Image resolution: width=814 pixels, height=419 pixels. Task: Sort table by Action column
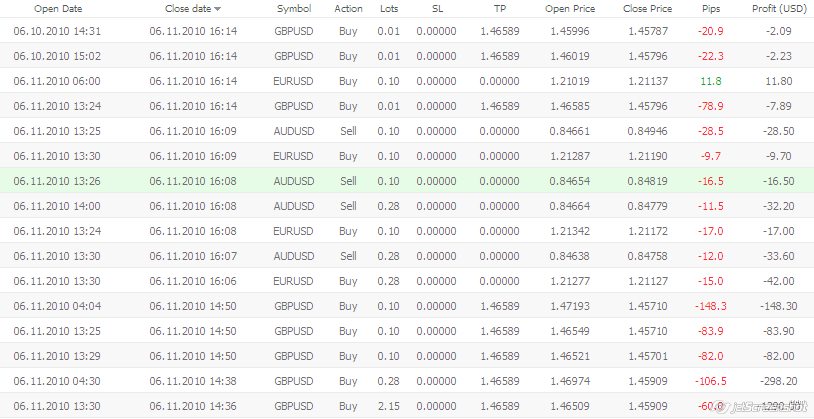(x=348, y=9)
